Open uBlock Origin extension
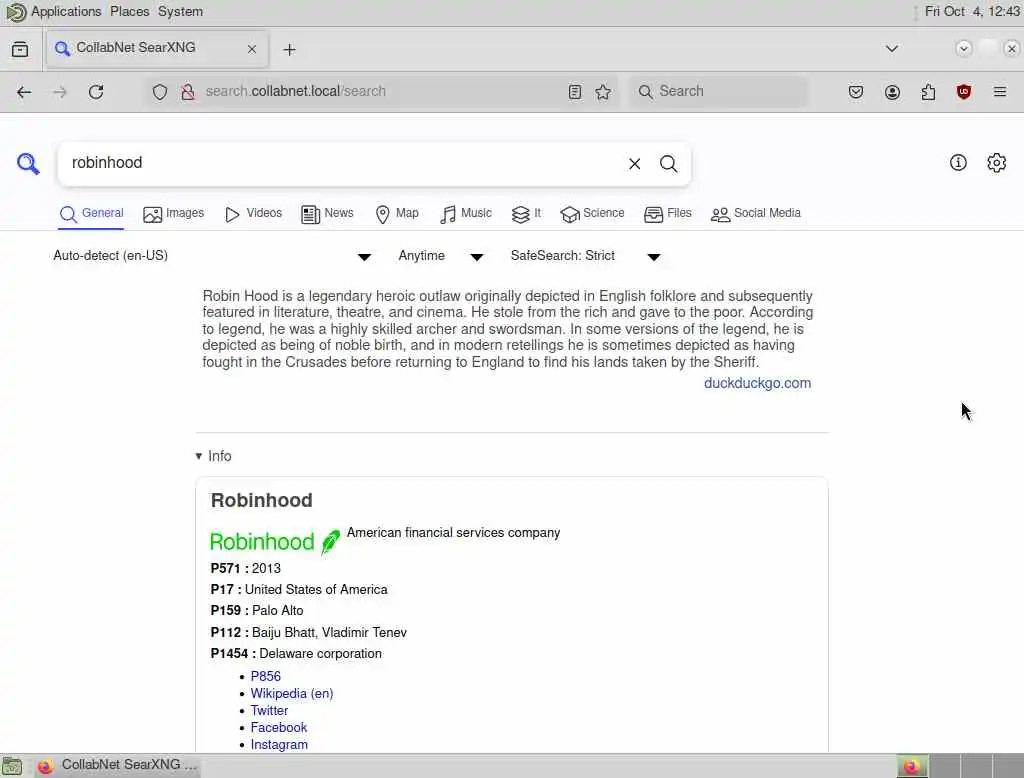 [964, 92]
